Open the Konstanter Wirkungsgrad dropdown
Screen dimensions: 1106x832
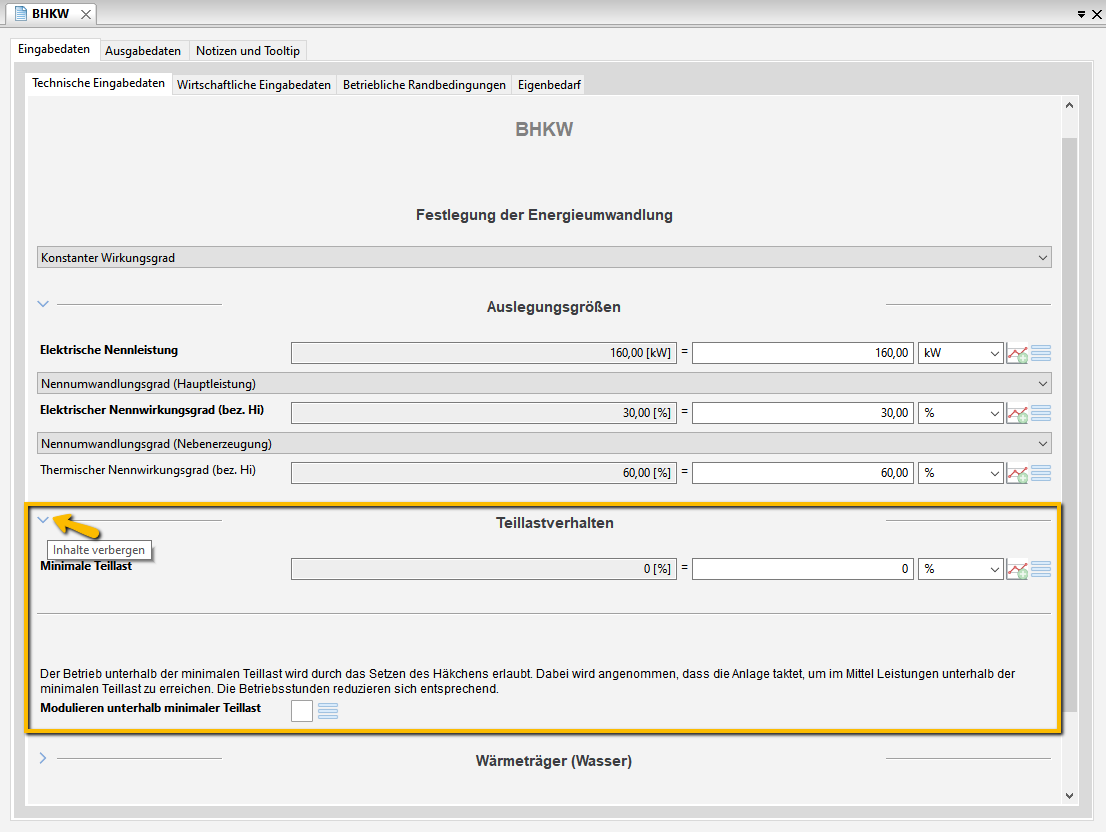(544, 258)
